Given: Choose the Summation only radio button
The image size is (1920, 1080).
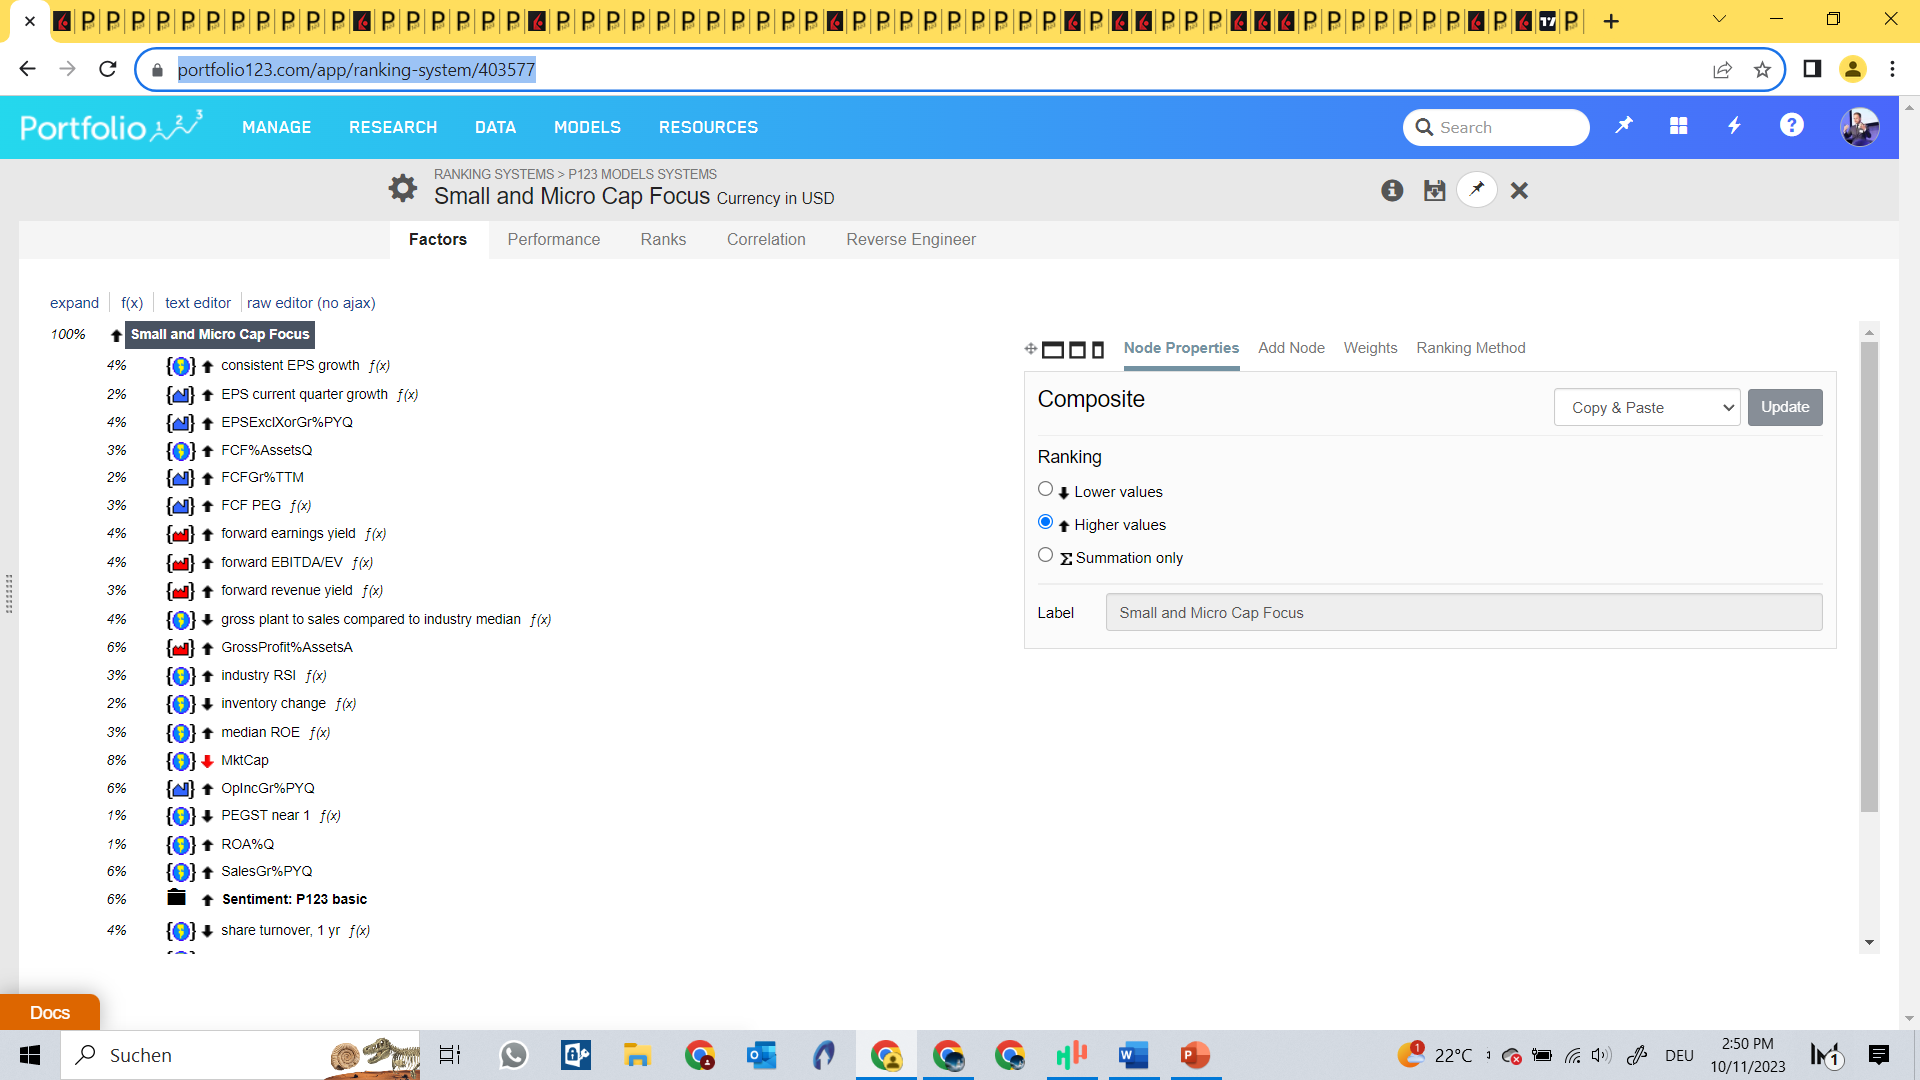Looking at the screenshot, I should [x=1045, y=555].
